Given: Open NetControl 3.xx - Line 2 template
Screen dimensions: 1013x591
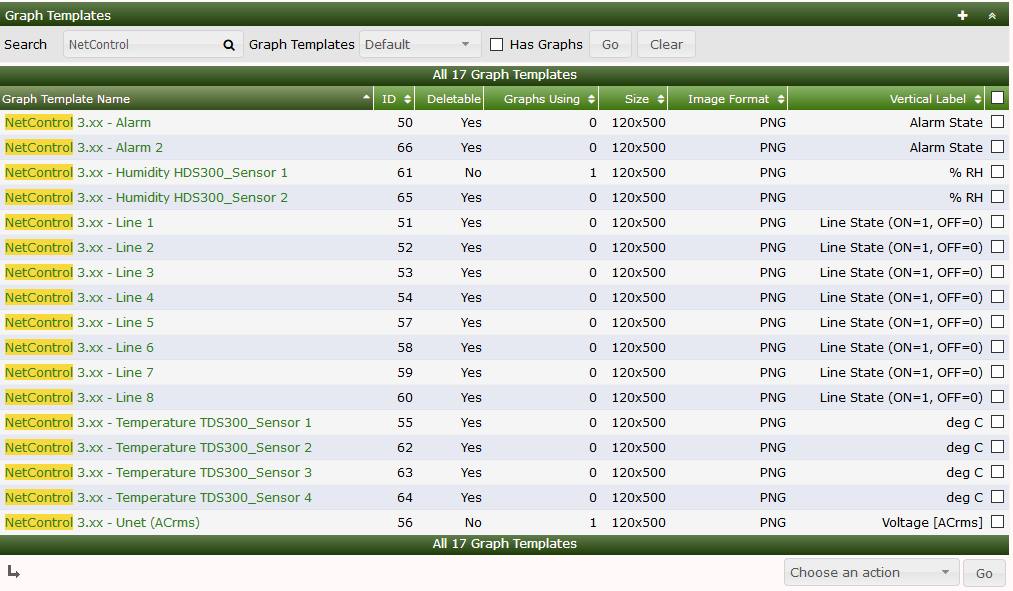Looking at the screenshot, I should click(79, 247).
